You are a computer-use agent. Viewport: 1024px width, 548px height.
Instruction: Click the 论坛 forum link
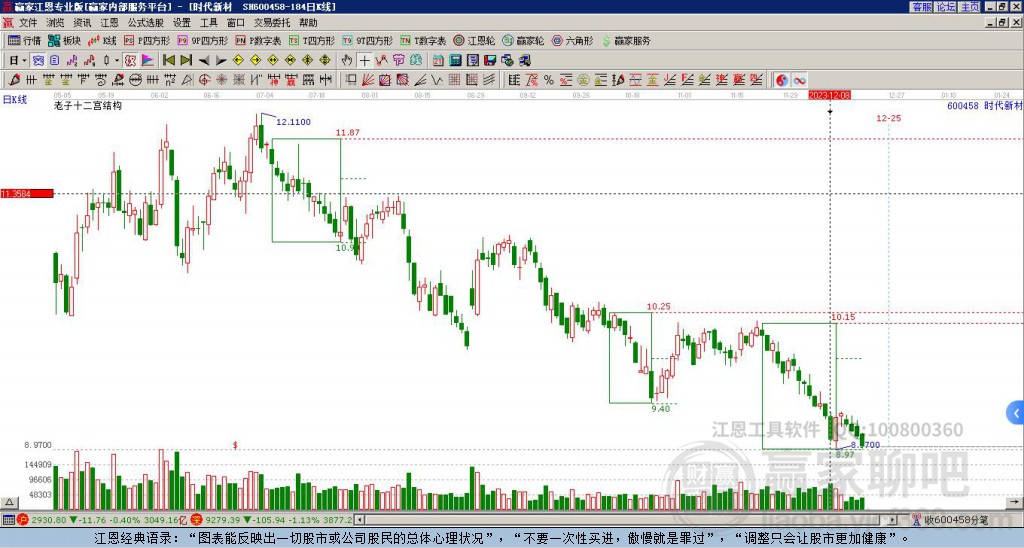[x=946, y=7]
